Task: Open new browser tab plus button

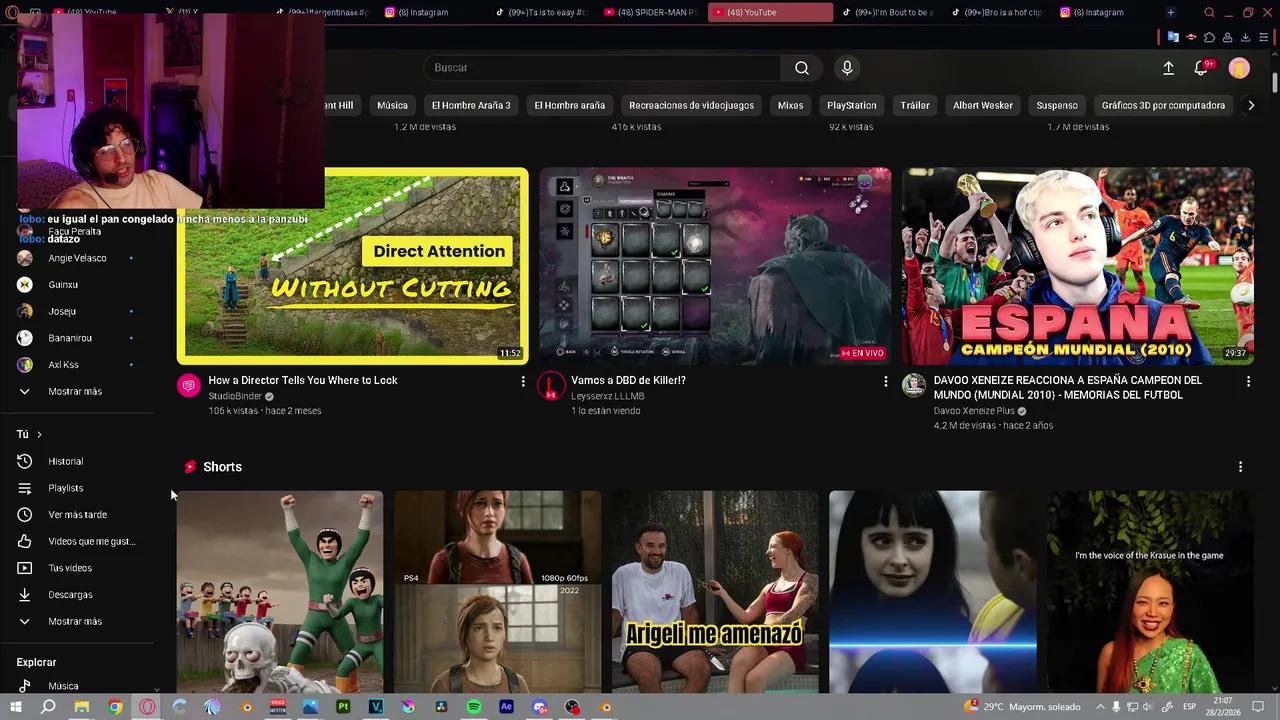Action: point(1170,12)
